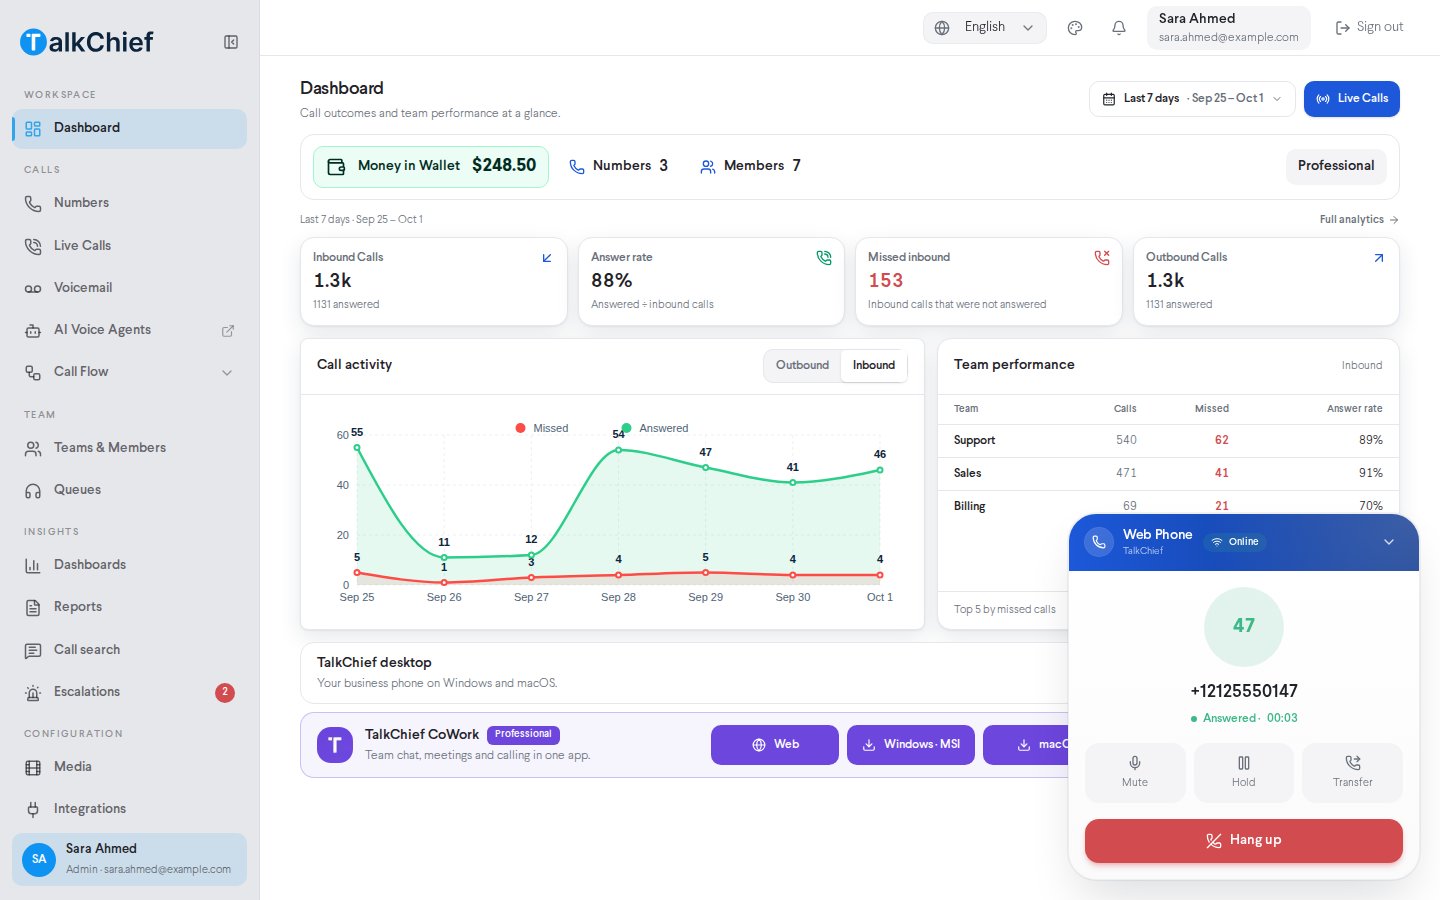Click the Answer rate phone icon

point(824,258)
